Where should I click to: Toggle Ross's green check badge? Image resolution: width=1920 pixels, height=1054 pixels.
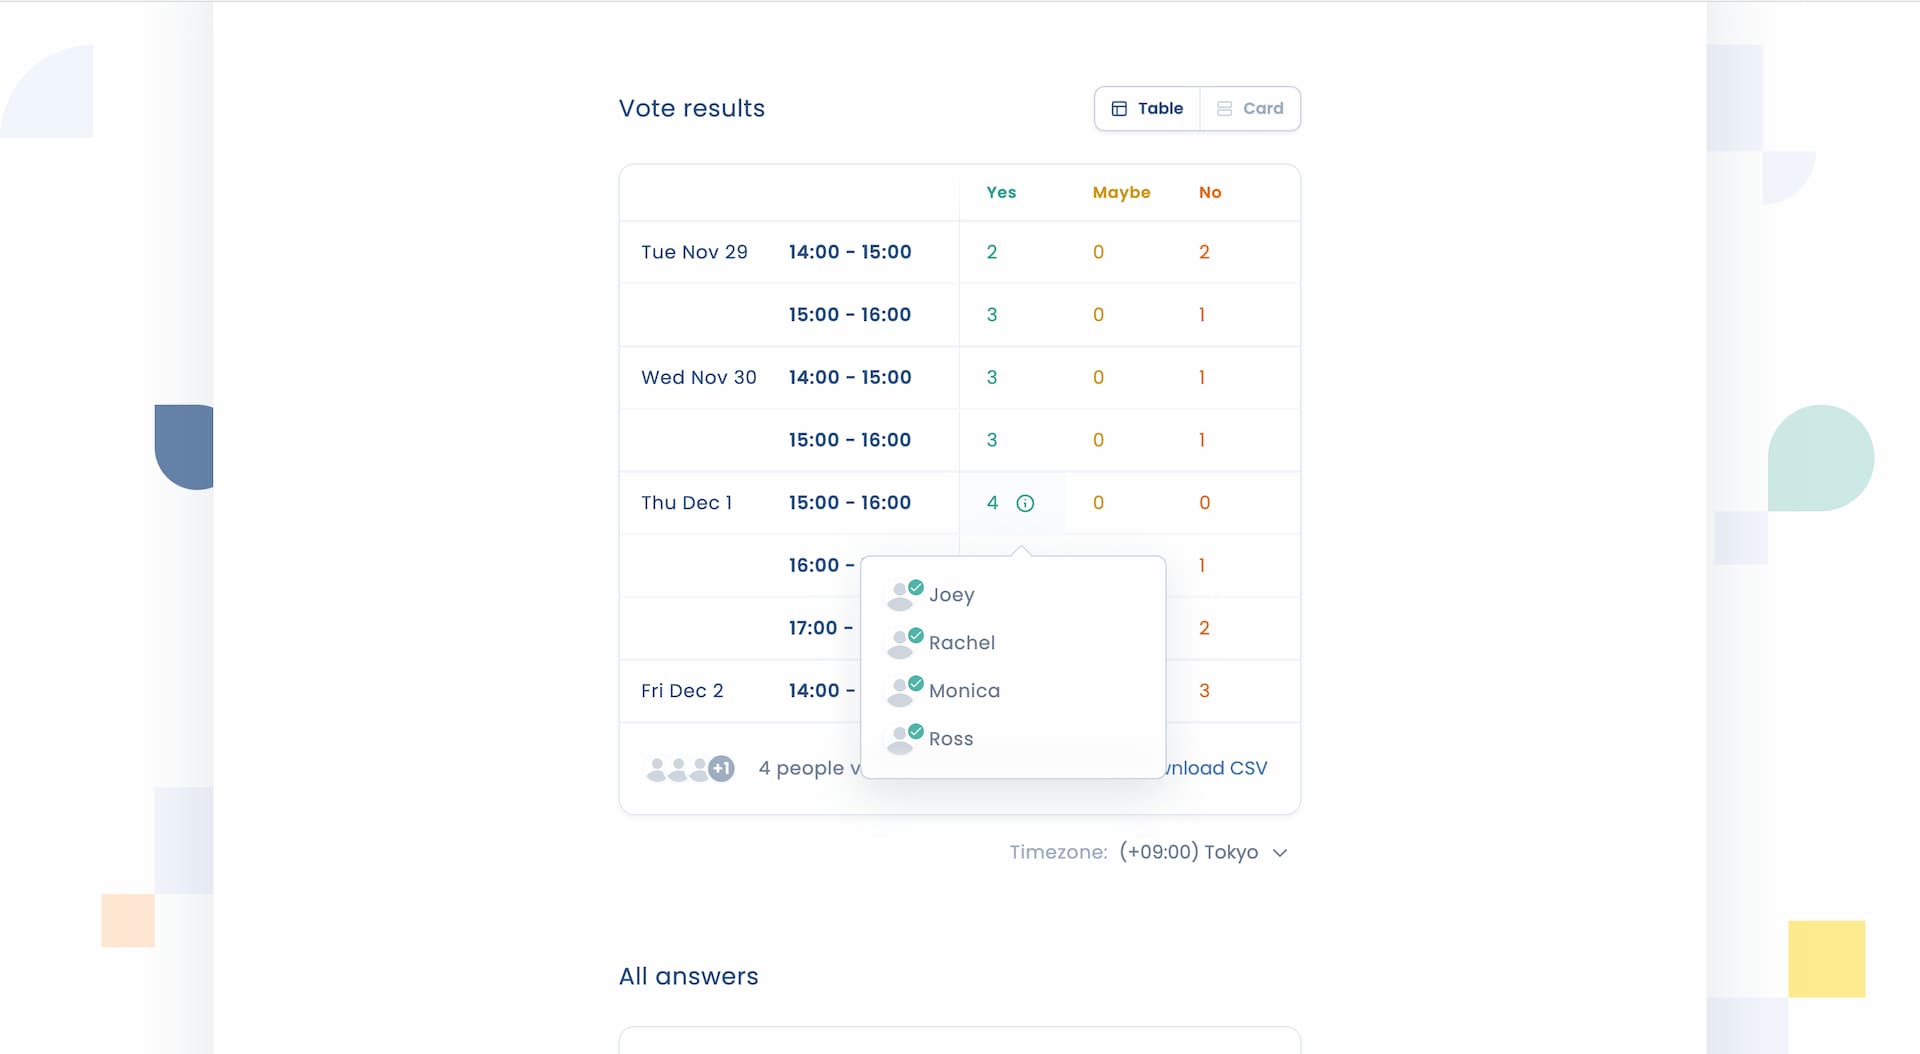[914, 729]
